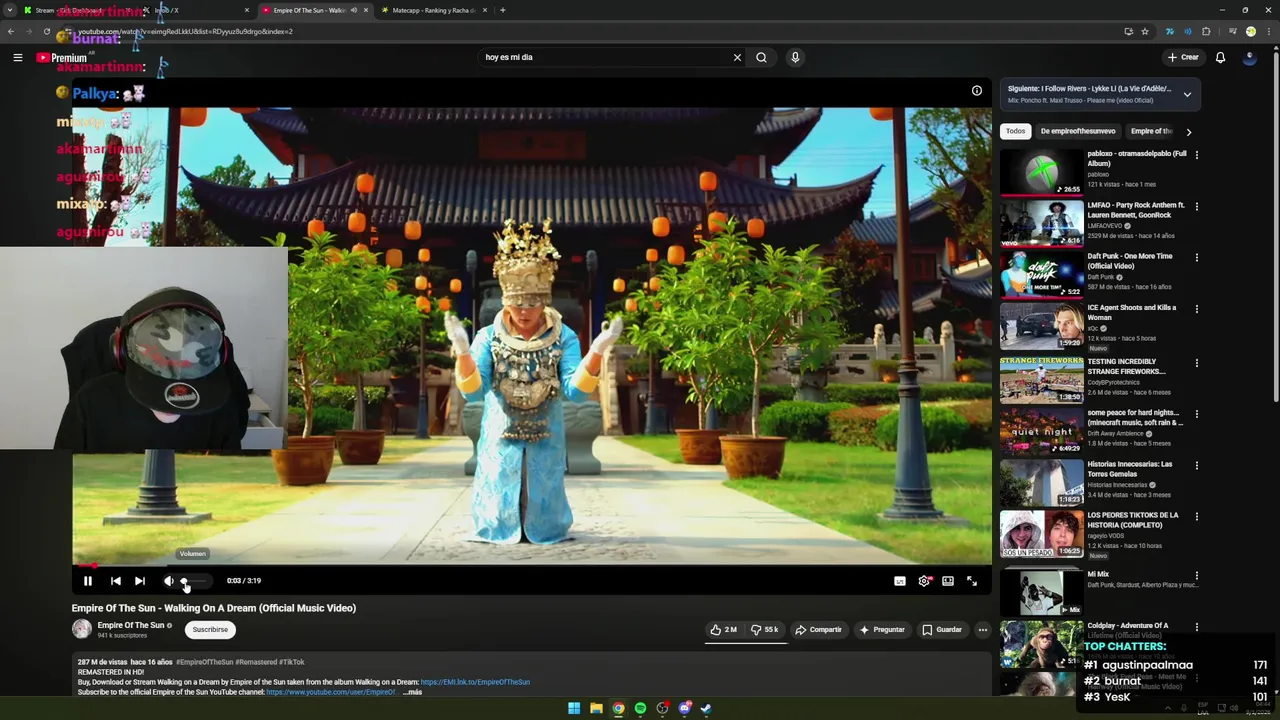Open File Explorer from the taskbar
Image resolution: width=1280 pixels, height=720 pixels.
[x=596, y=708]
